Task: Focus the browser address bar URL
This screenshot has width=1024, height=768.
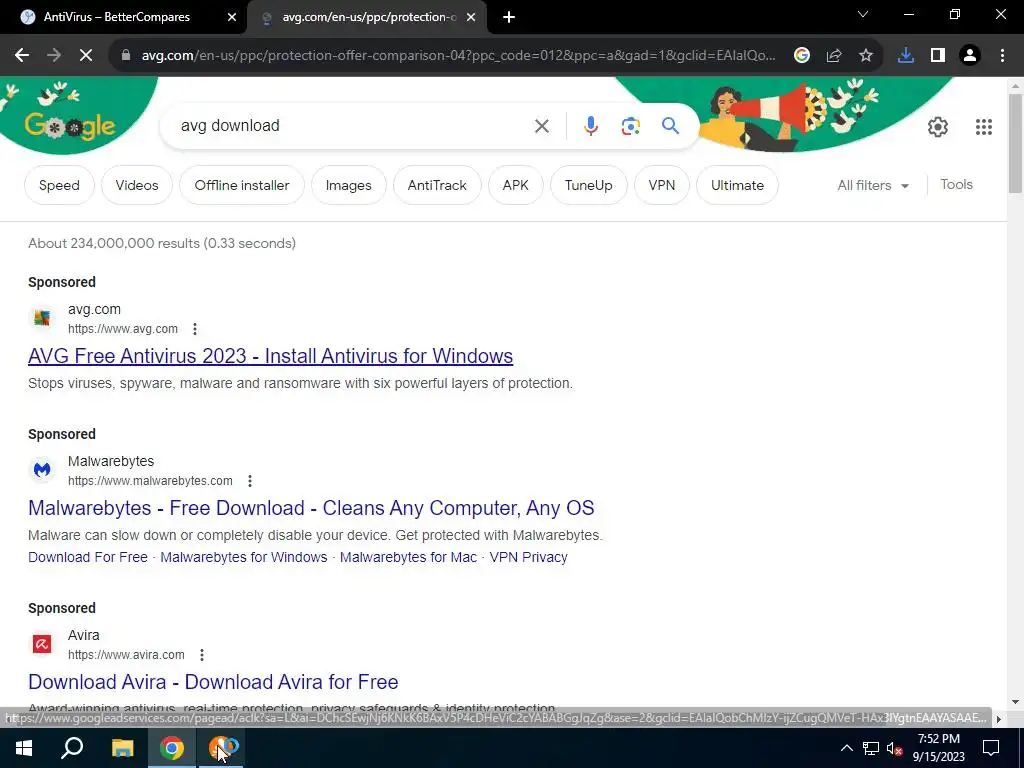Action: point(458,56)
